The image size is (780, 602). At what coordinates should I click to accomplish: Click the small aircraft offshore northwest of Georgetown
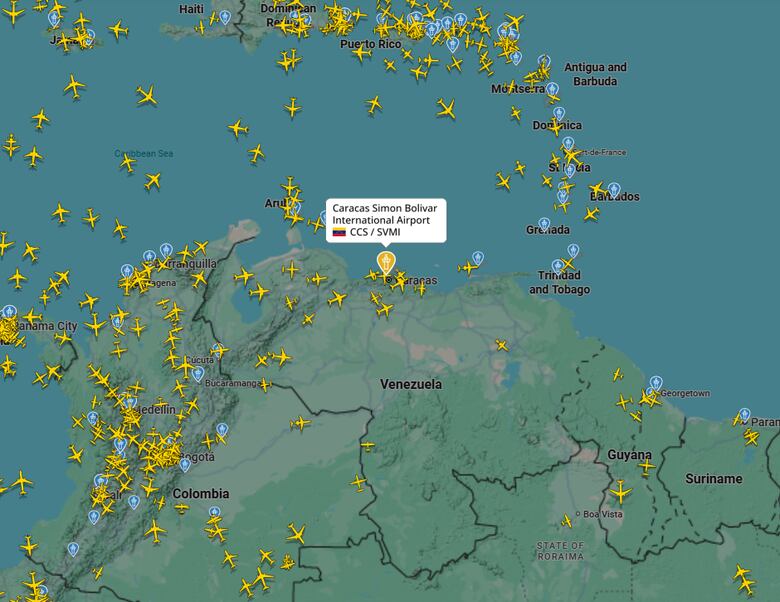[618, 374]
